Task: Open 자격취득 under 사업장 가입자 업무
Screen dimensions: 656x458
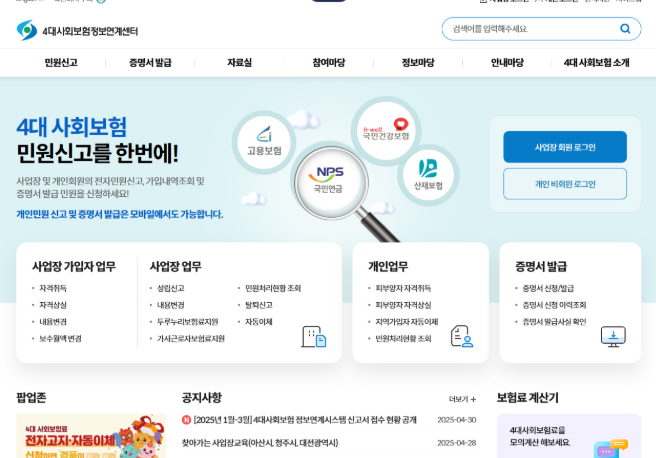Action: point(53,288)
